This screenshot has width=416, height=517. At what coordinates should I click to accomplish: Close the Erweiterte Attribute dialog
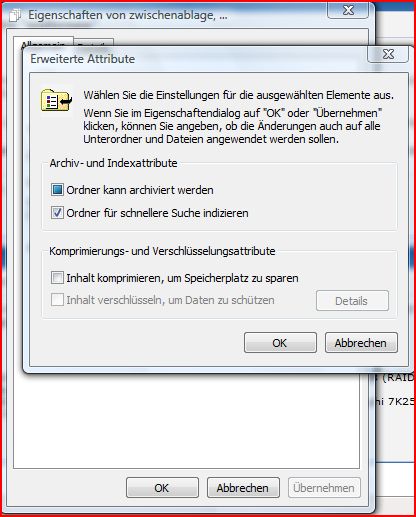pos(388,54)
